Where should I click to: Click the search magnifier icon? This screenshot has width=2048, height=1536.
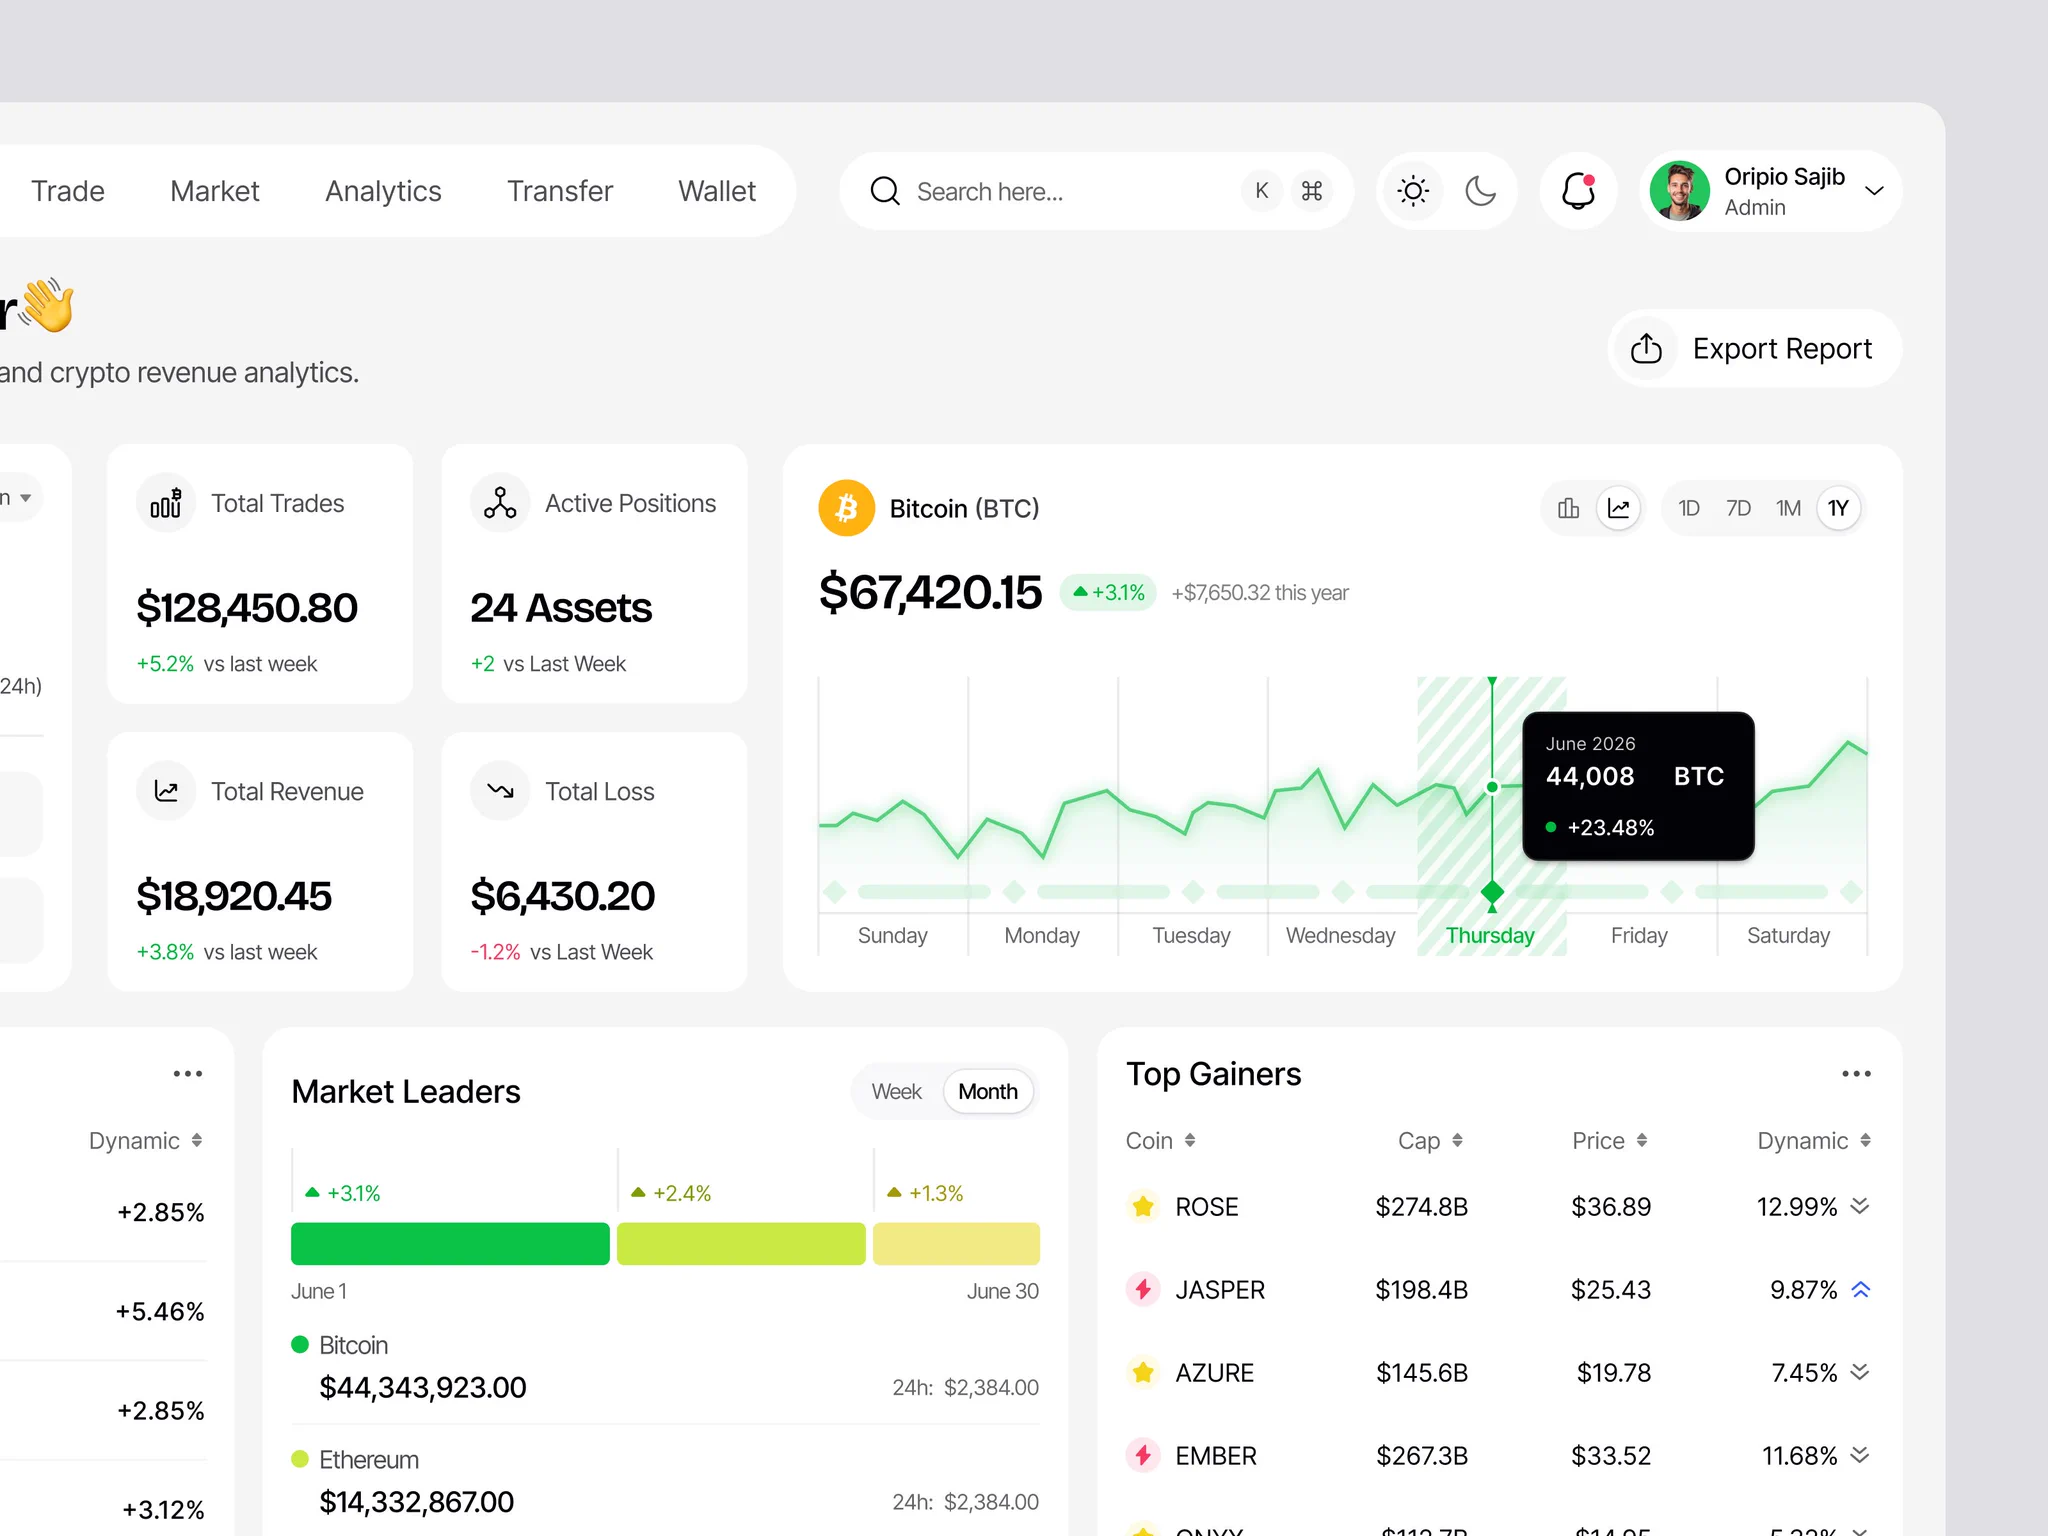click(885, 190)
